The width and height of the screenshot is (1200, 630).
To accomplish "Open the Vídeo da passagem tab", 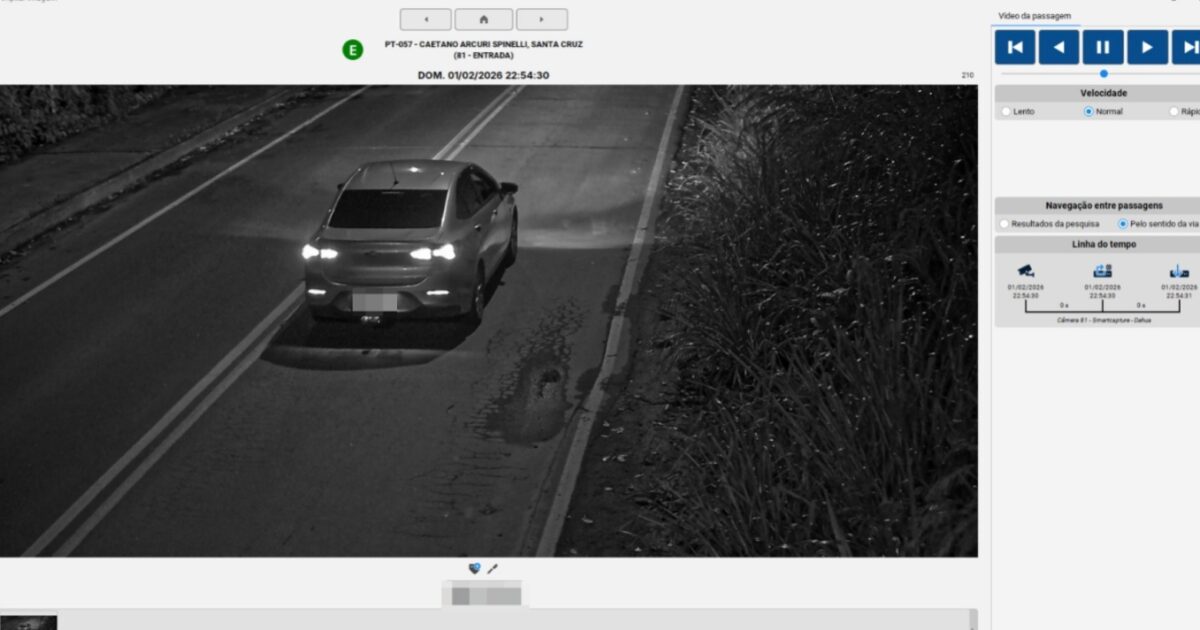I will click(x=1034, y=16).
